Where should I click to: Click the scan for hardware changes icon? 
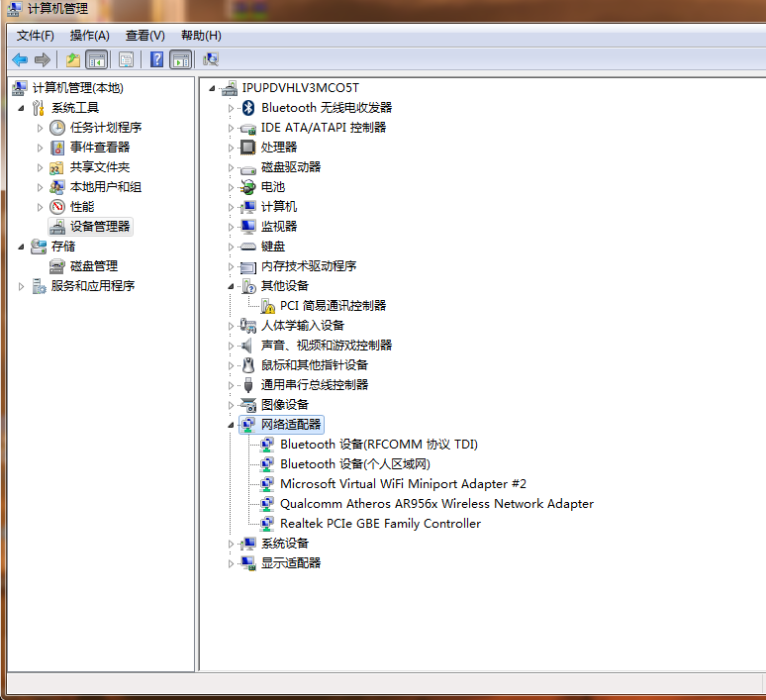pyautogui.click(x=211, y=60)
